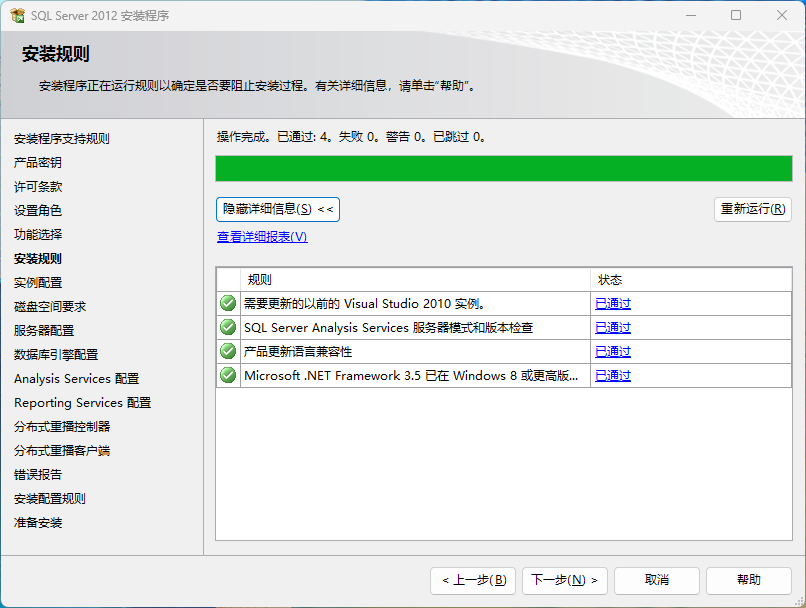806x608 pixels.
Task: Minimize the SQL Server 2012 setup window
Action: pyautogui.click(x=691, y=15)
